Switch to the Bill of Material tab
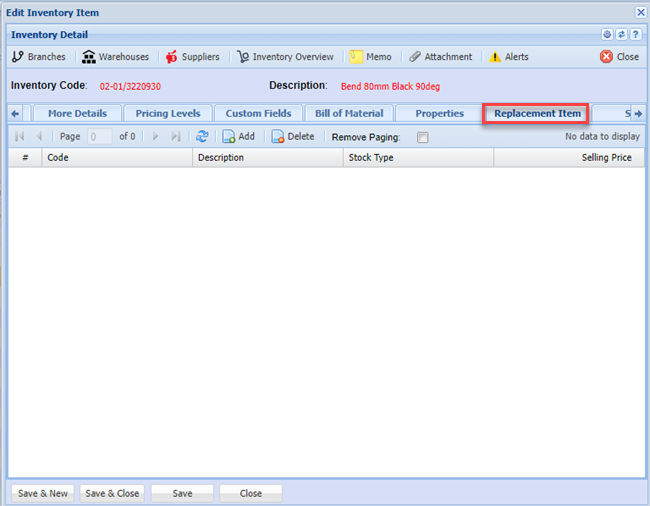This screenshot has width=650, height=506. (349, 114)
